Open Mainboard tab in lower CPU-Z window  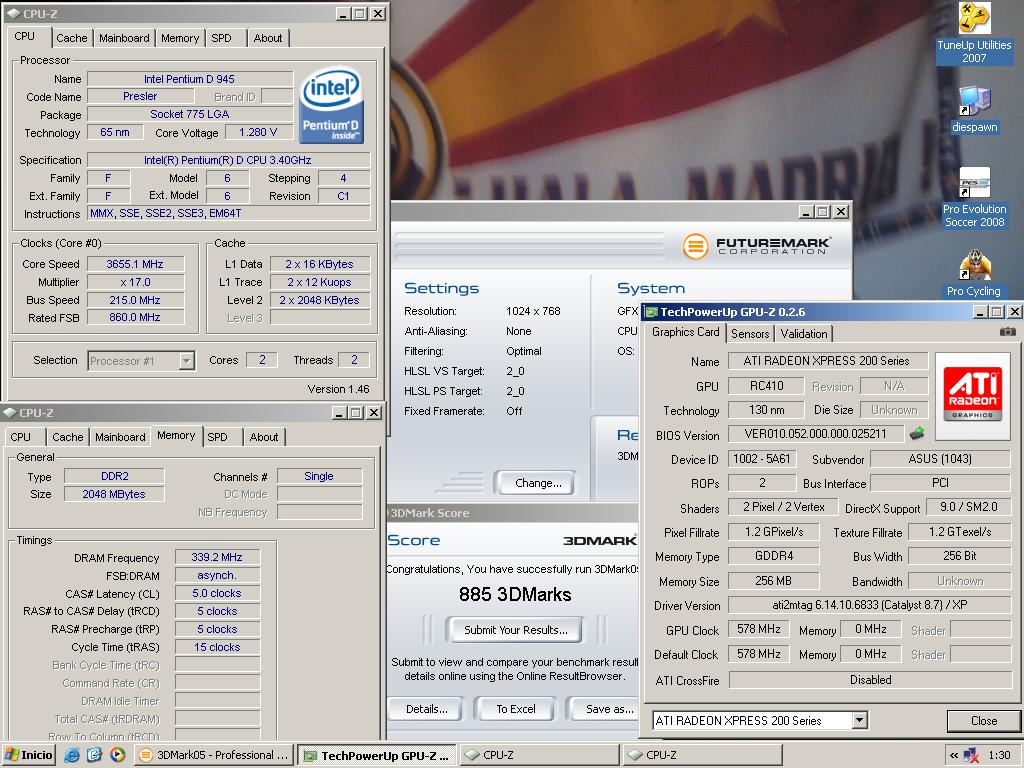(x=120, y=437)
